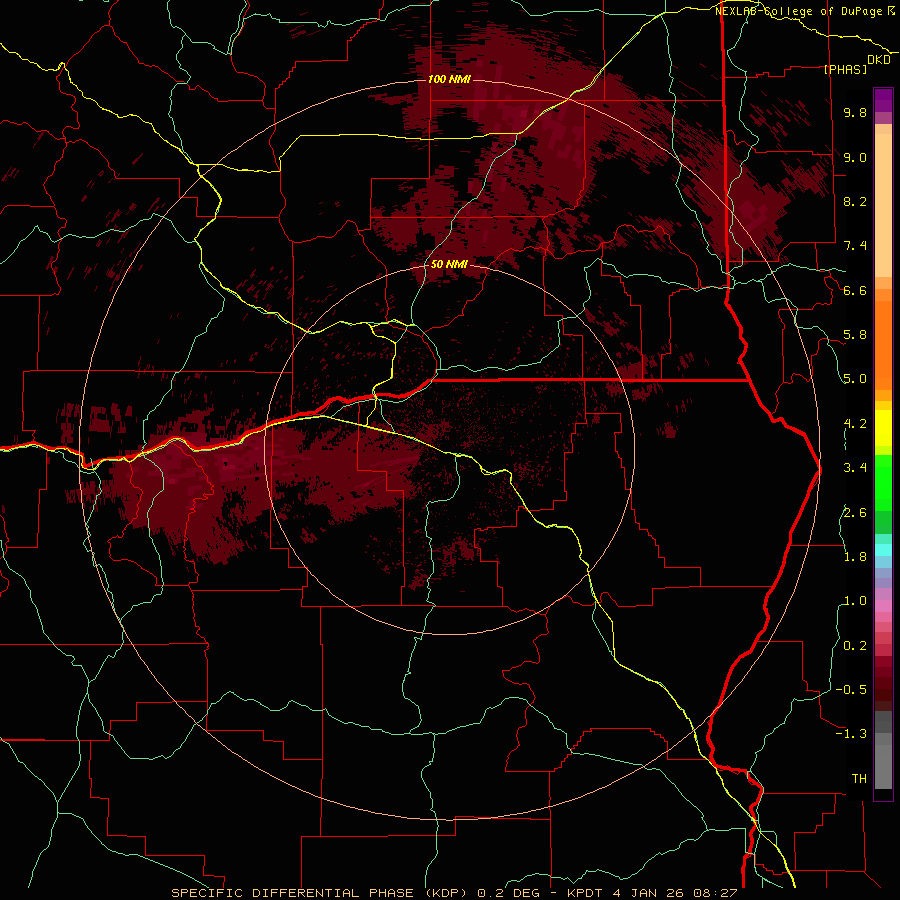Pick the orange segment of color bar

pos(883,344)
